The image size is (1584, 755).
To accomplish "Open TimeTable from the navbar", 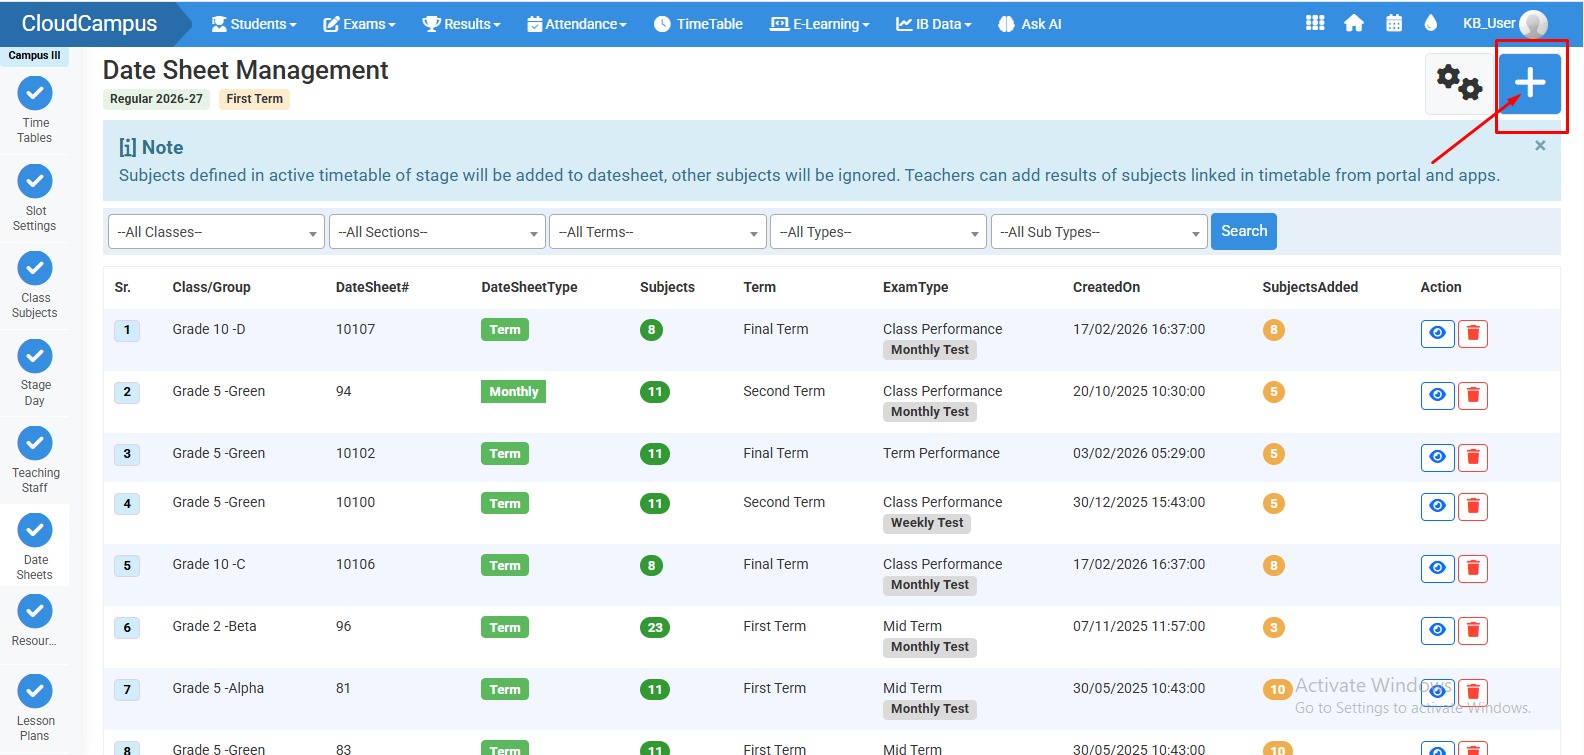I will [698, 24].
